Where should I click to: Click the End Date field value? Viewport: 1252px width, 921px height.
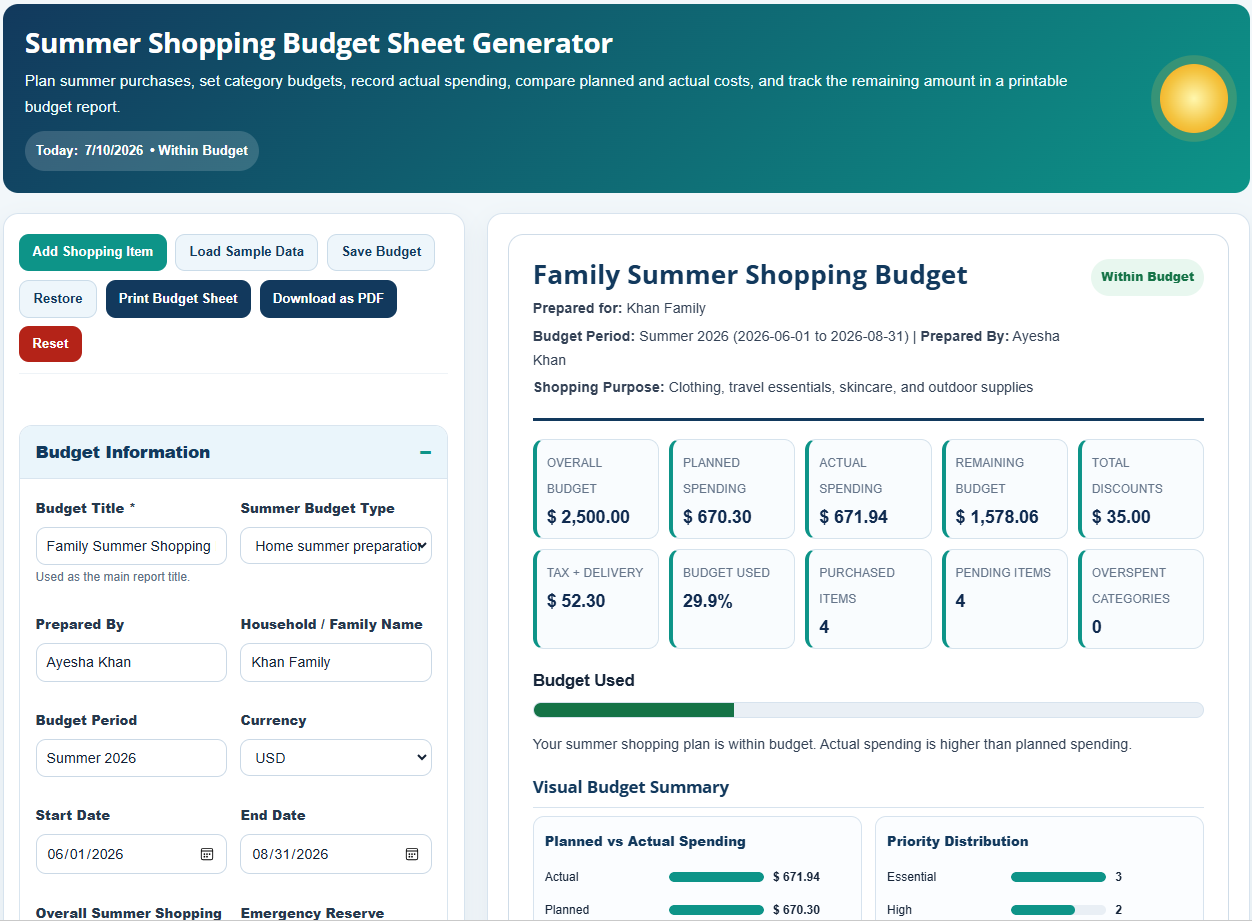click(x=290, y=854)
